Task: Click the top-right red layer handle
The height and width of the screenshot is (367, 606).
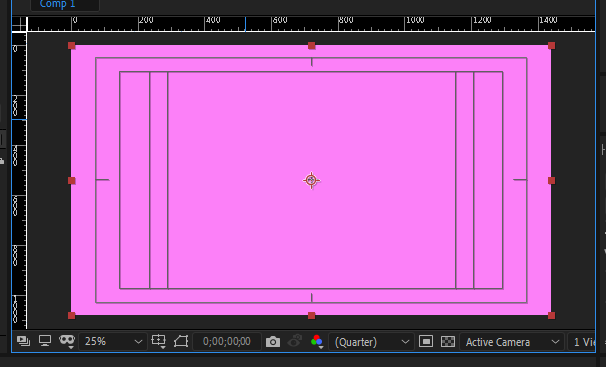Action: [x=552, y=46]
